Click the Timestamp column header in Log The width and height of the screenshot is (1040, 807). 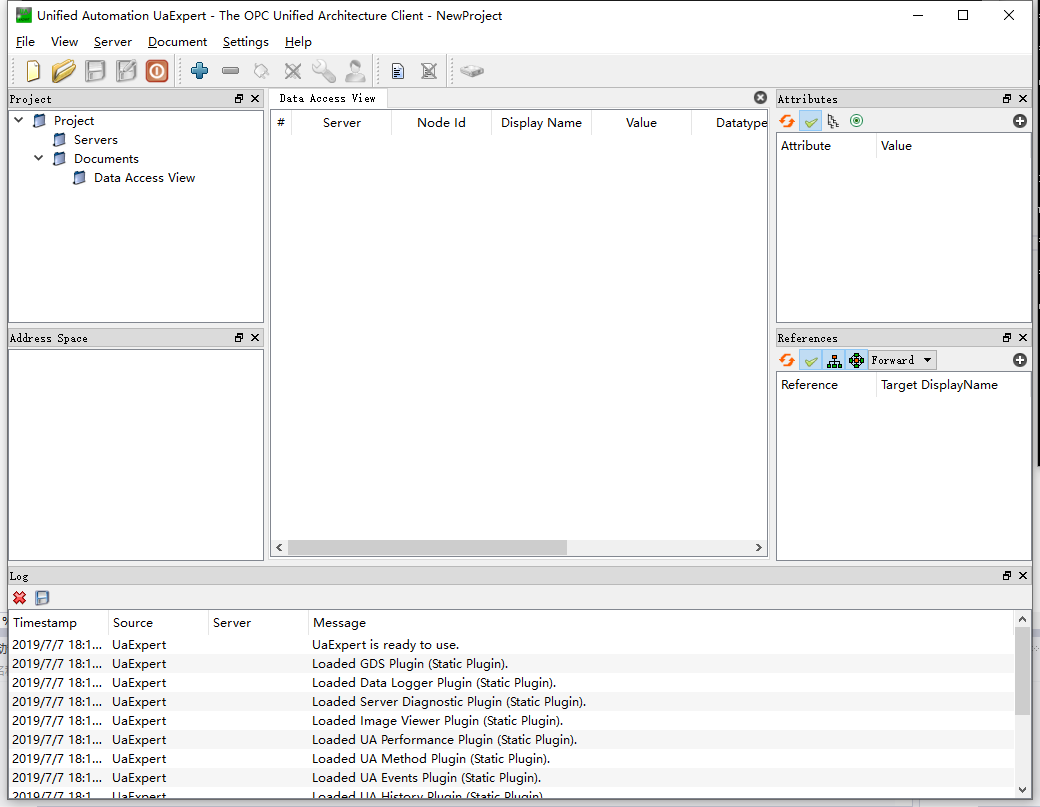coord(58,623)
